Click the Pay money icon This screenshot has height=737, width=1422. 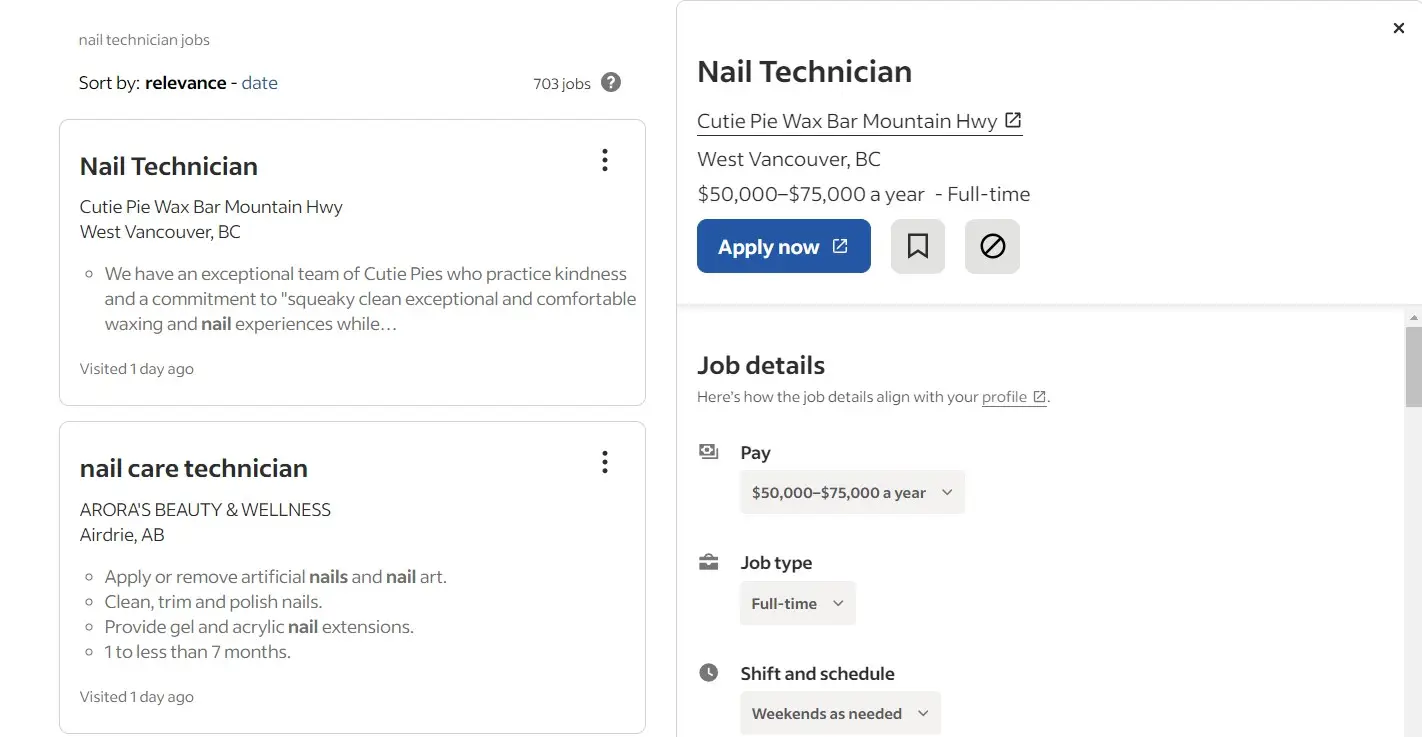tap(709, 452)
